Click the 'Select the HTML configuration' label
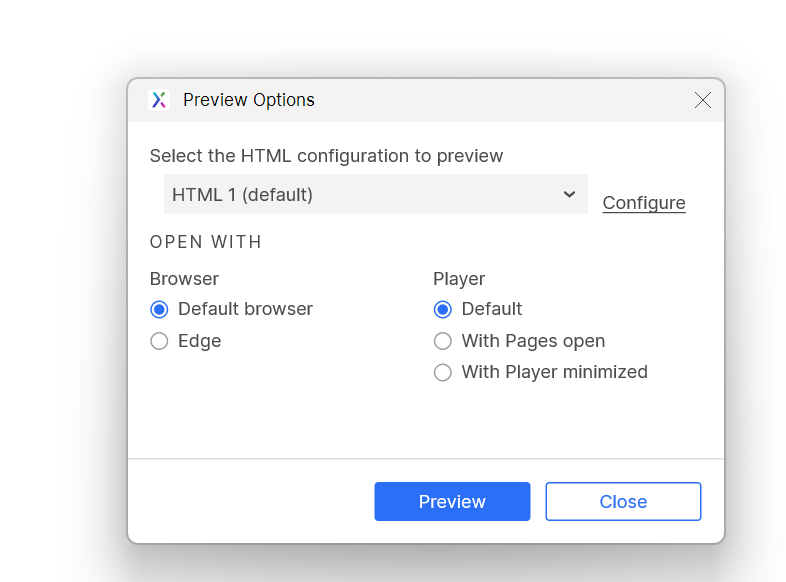Viewport: 786px width, 582px height. coord(326,156)
